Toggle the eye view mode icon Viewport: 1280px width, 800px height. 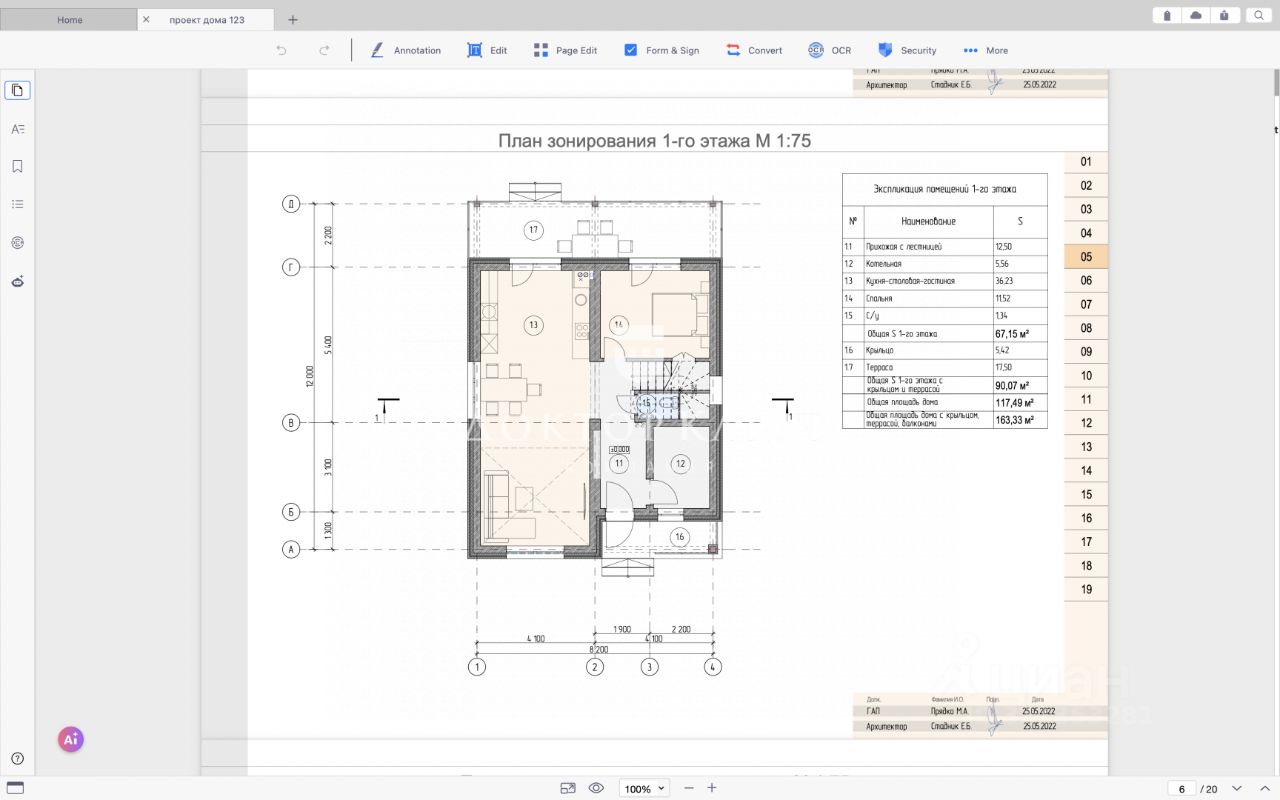pos(596,788)
